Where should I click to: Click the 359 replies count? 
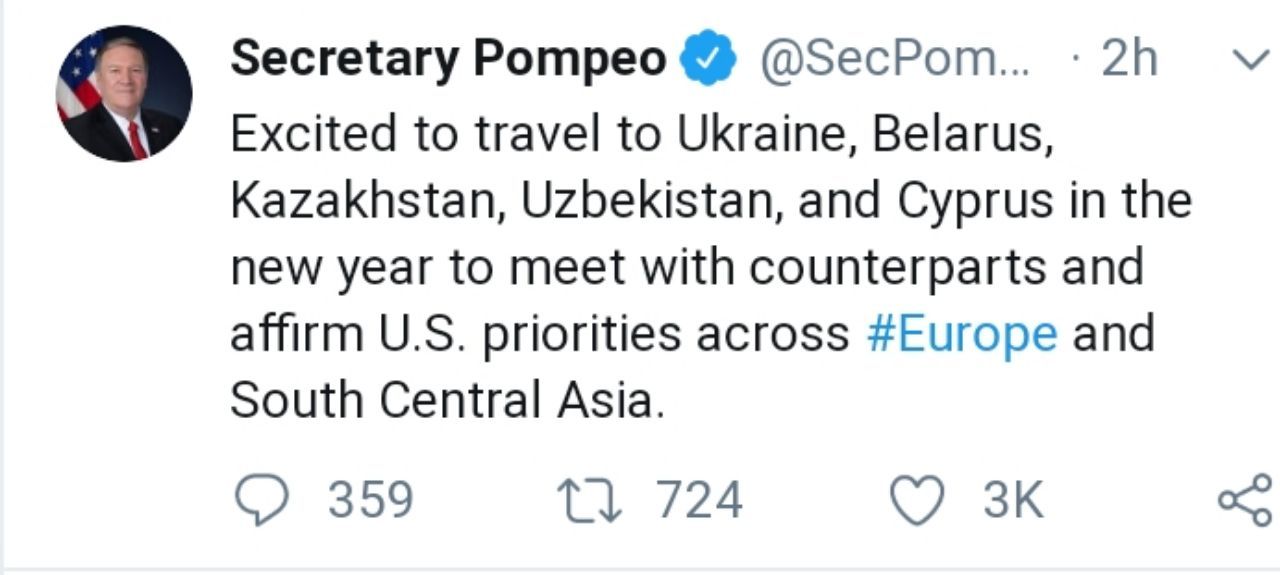point(371,500)
